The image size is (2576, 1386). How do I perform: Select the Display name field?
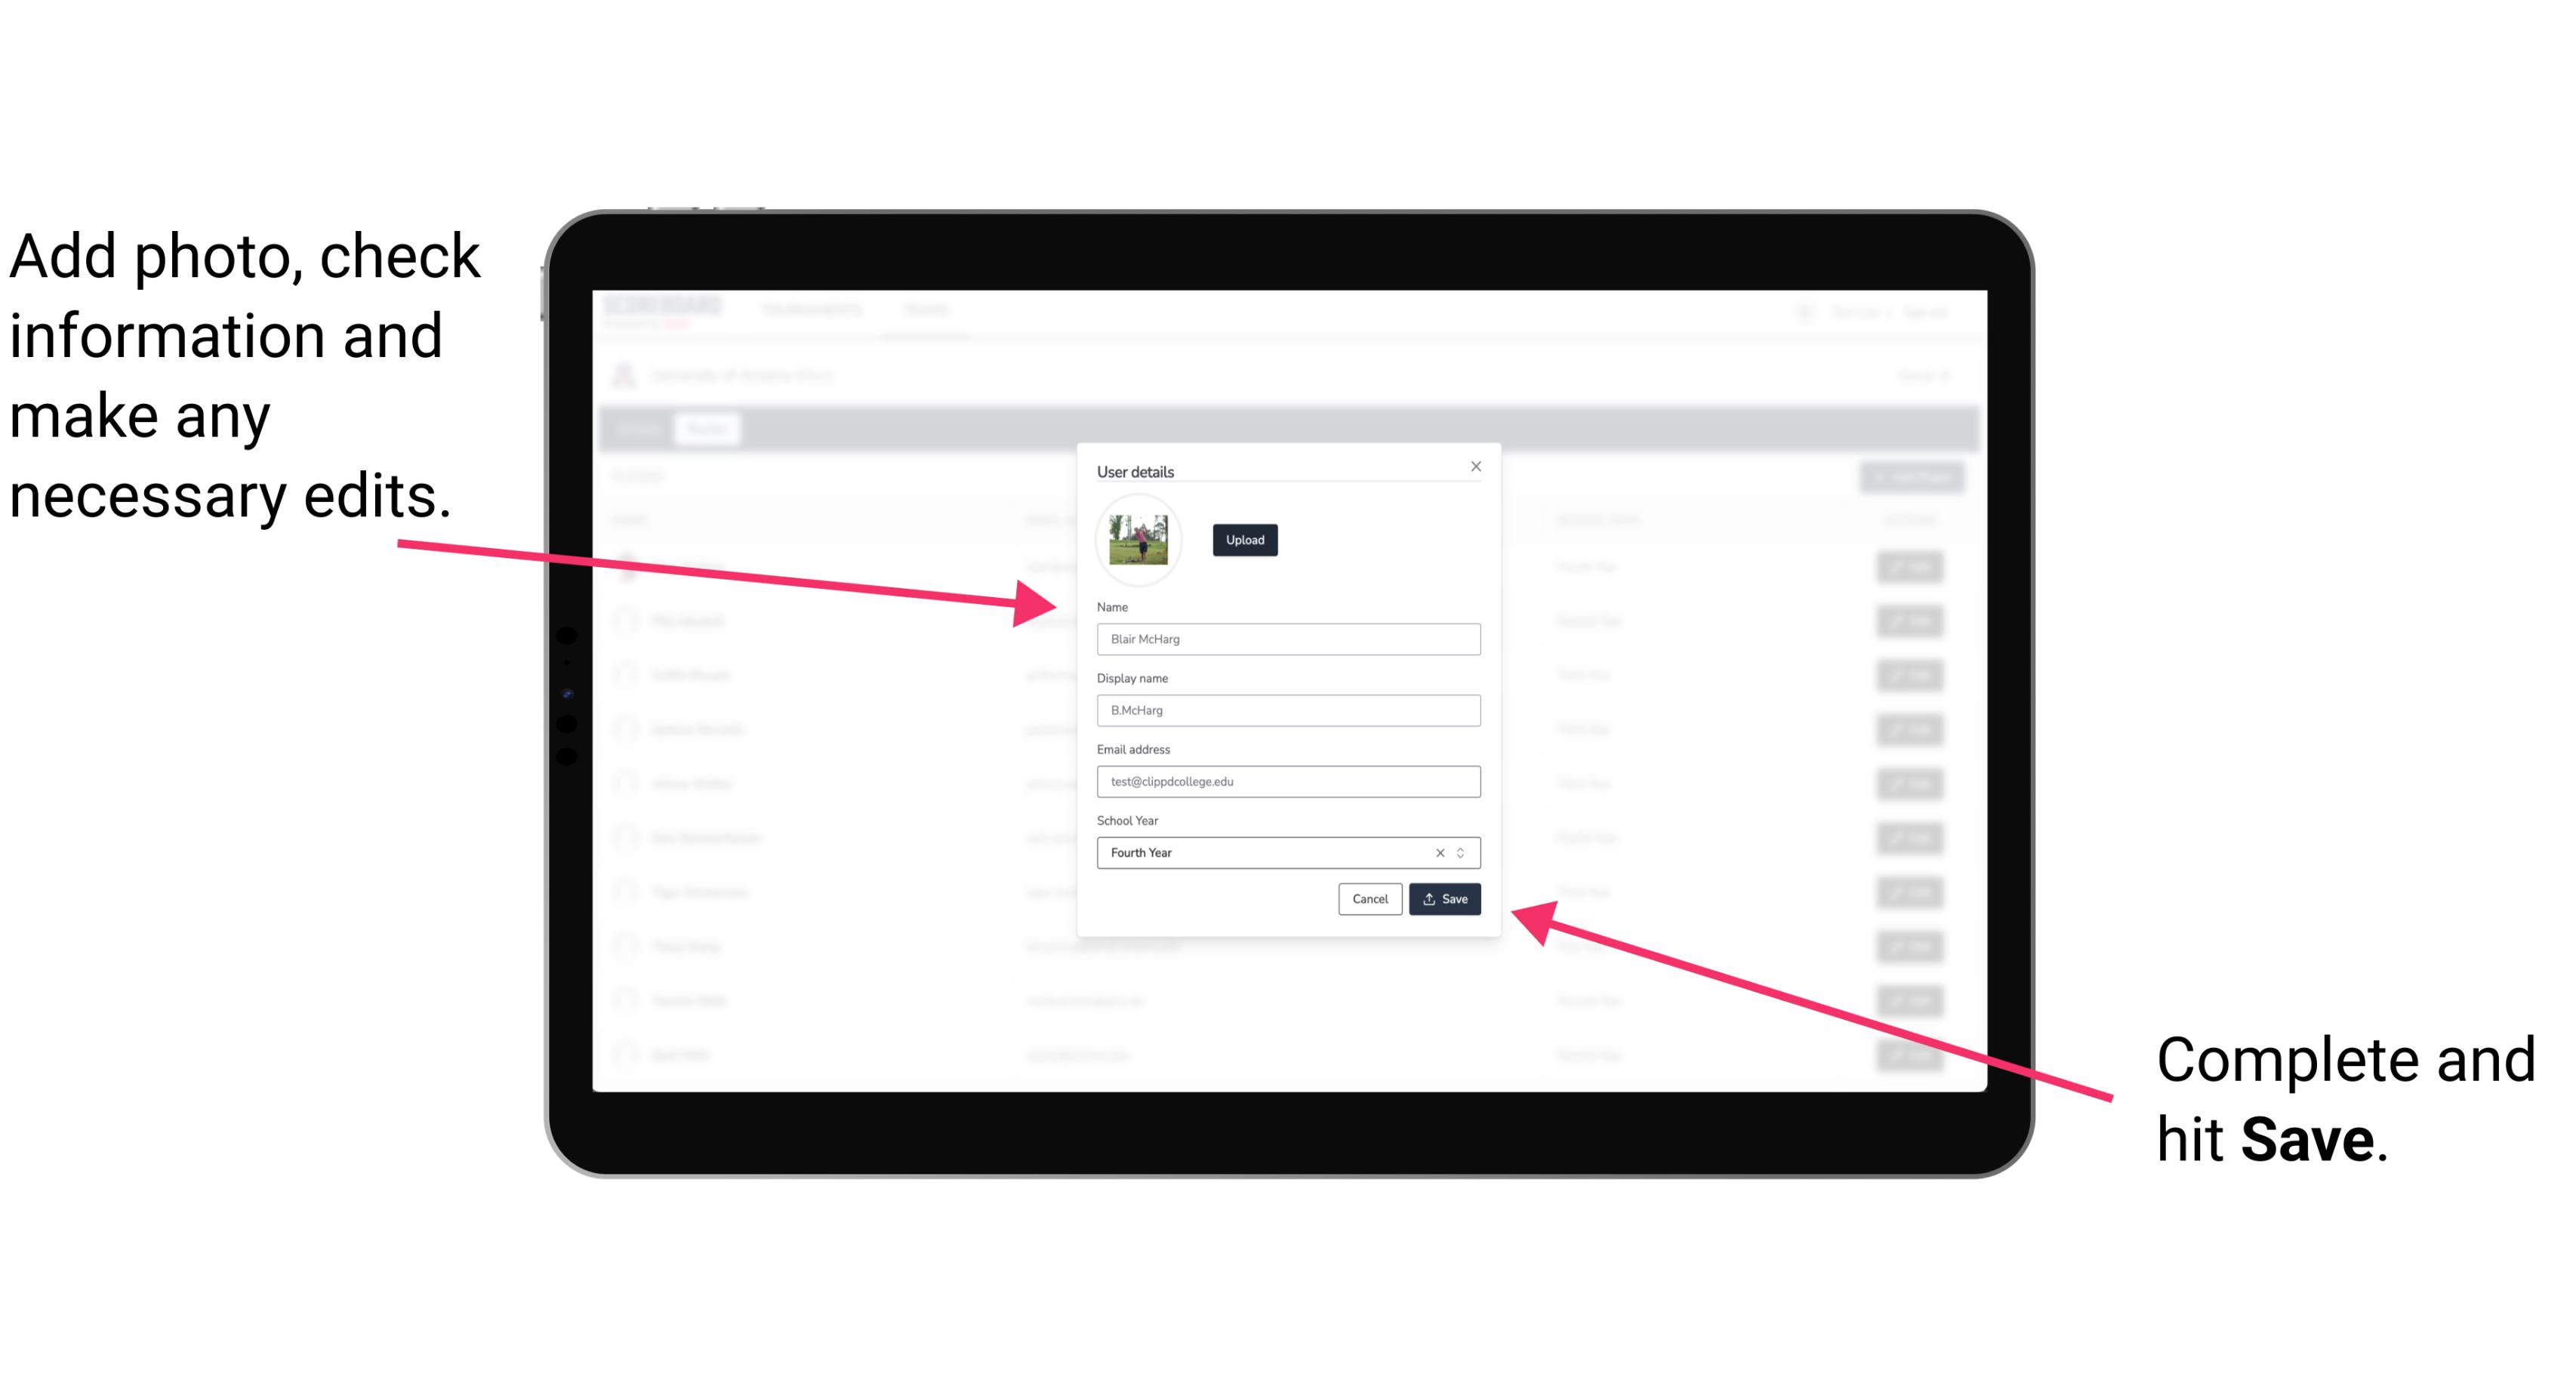(x=1287, y=710)
